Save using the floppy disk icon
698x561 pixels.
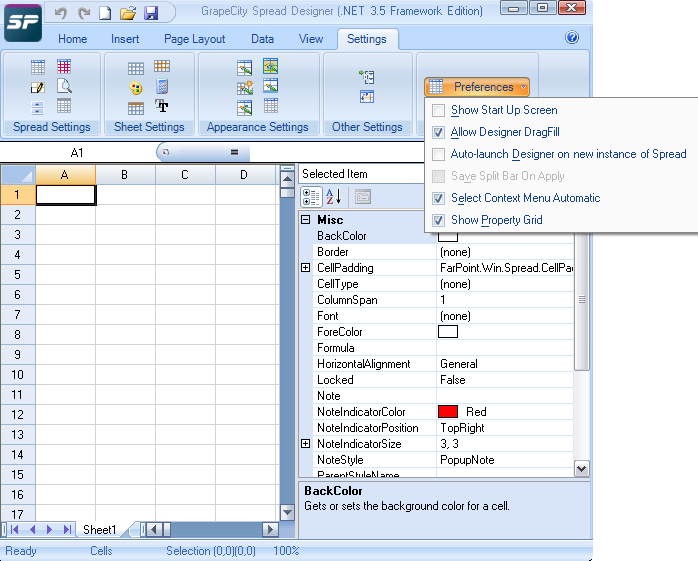tap(151, 13)
